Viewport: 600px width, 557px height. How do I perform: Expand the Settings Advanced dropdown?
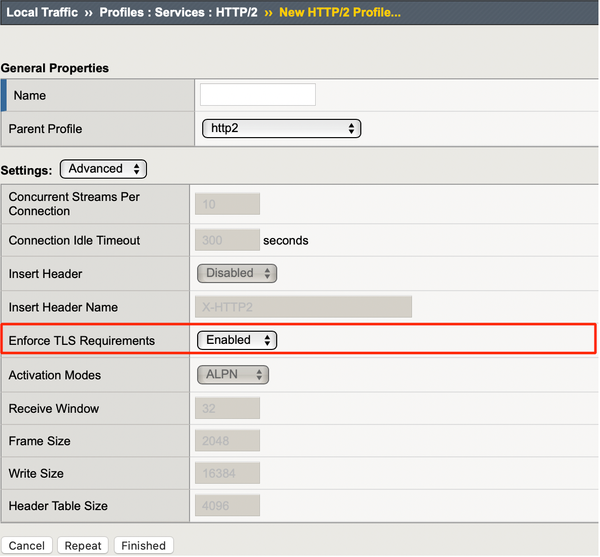click(104, 169)
